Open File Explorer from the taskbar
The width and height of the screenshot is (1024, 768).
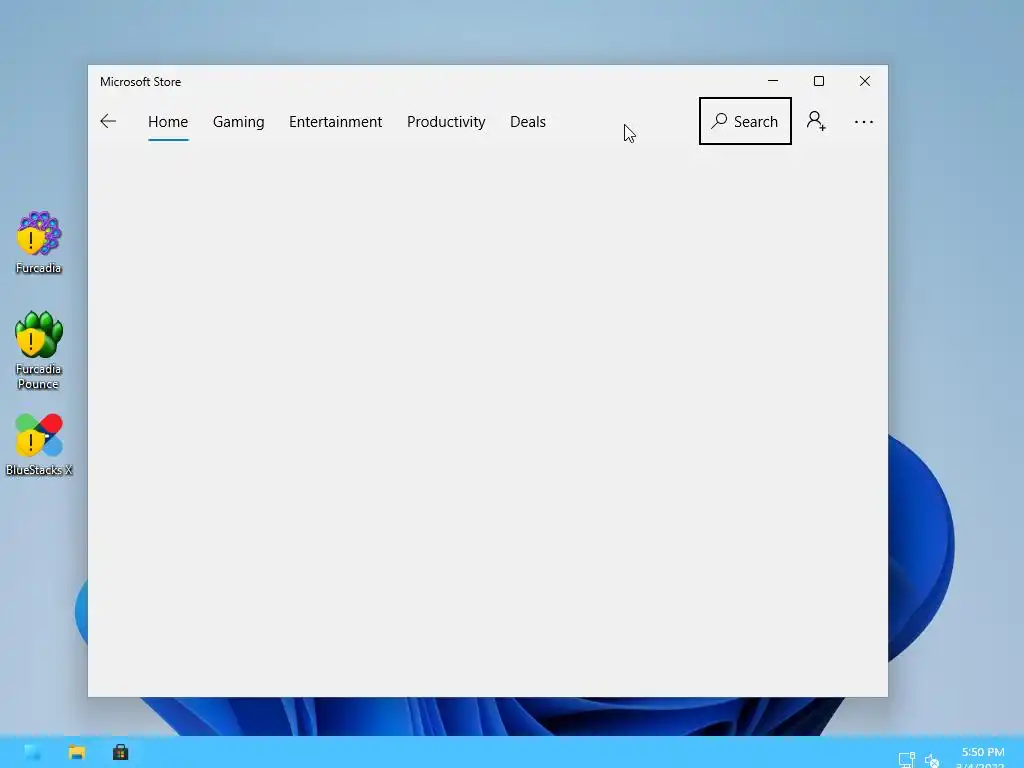[x=77, y=752]
